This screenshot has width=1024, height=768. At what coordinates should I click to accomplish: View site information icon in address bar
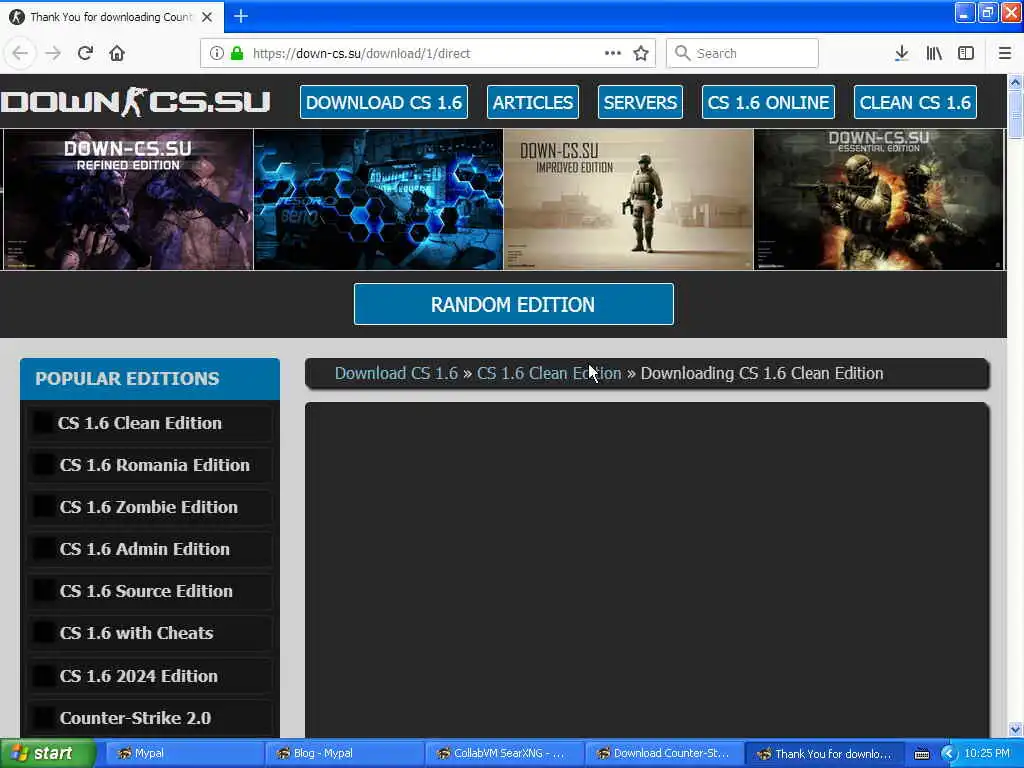click(x=217, y=54)
